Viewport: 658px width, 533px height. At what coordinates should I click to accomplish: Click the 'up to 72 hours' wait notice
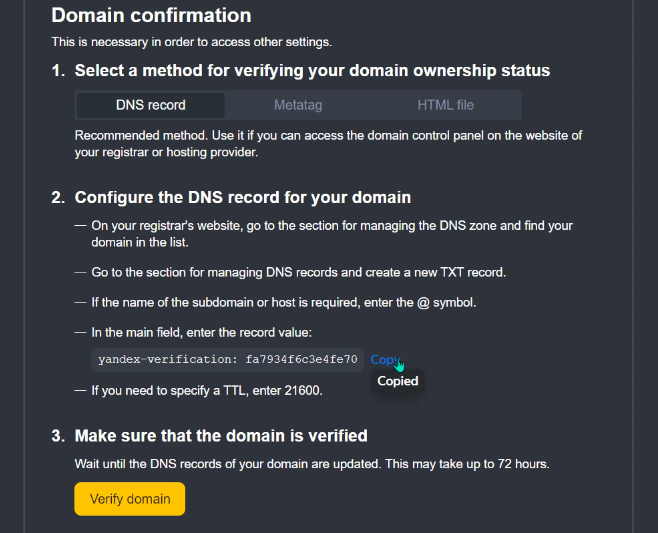(312, 464)
